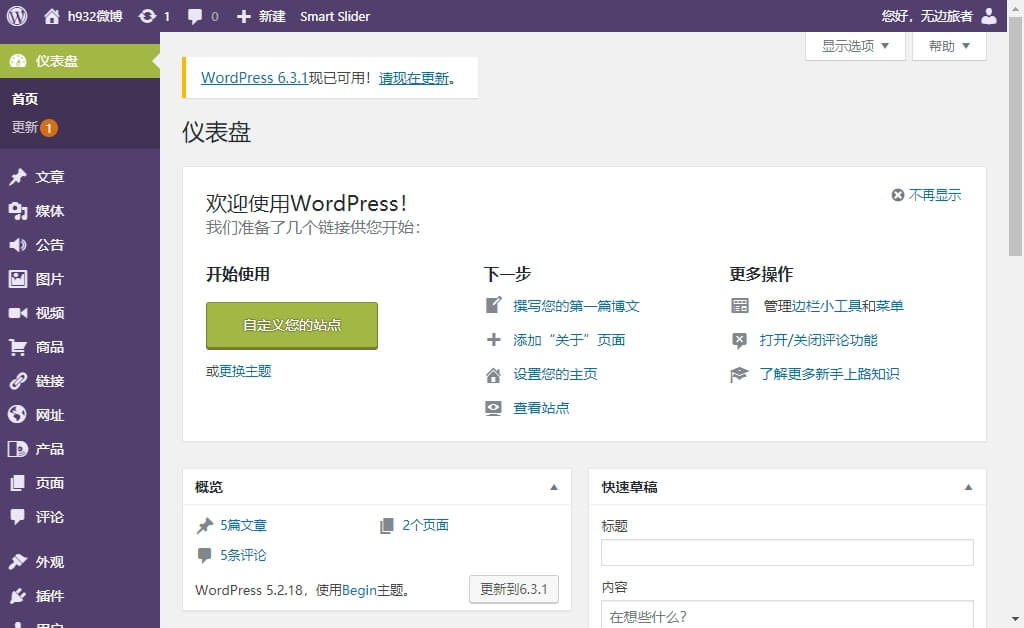The height and width of the screenshot is (628, 1024).
Task: Click the edit icon beside 撰写您的第一篇博文
Action: (494, 305)
